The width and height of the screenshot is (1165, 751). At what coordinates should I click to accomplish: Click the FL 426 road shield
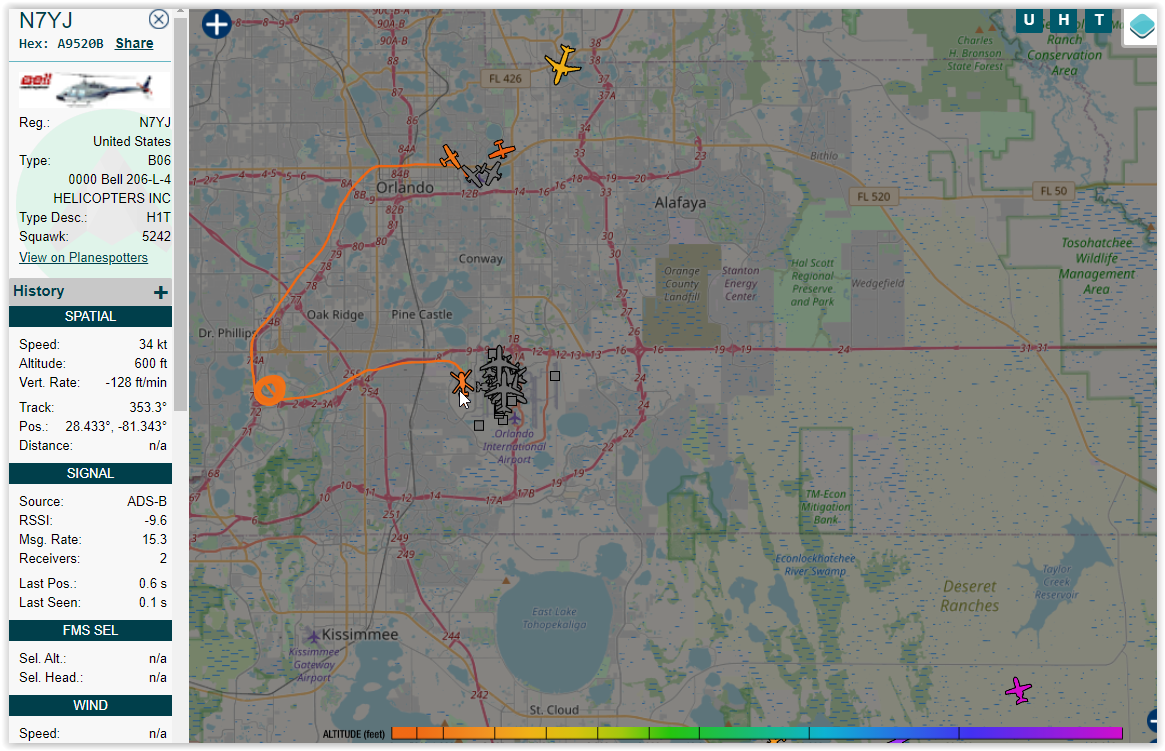click(x=505, y=79)
